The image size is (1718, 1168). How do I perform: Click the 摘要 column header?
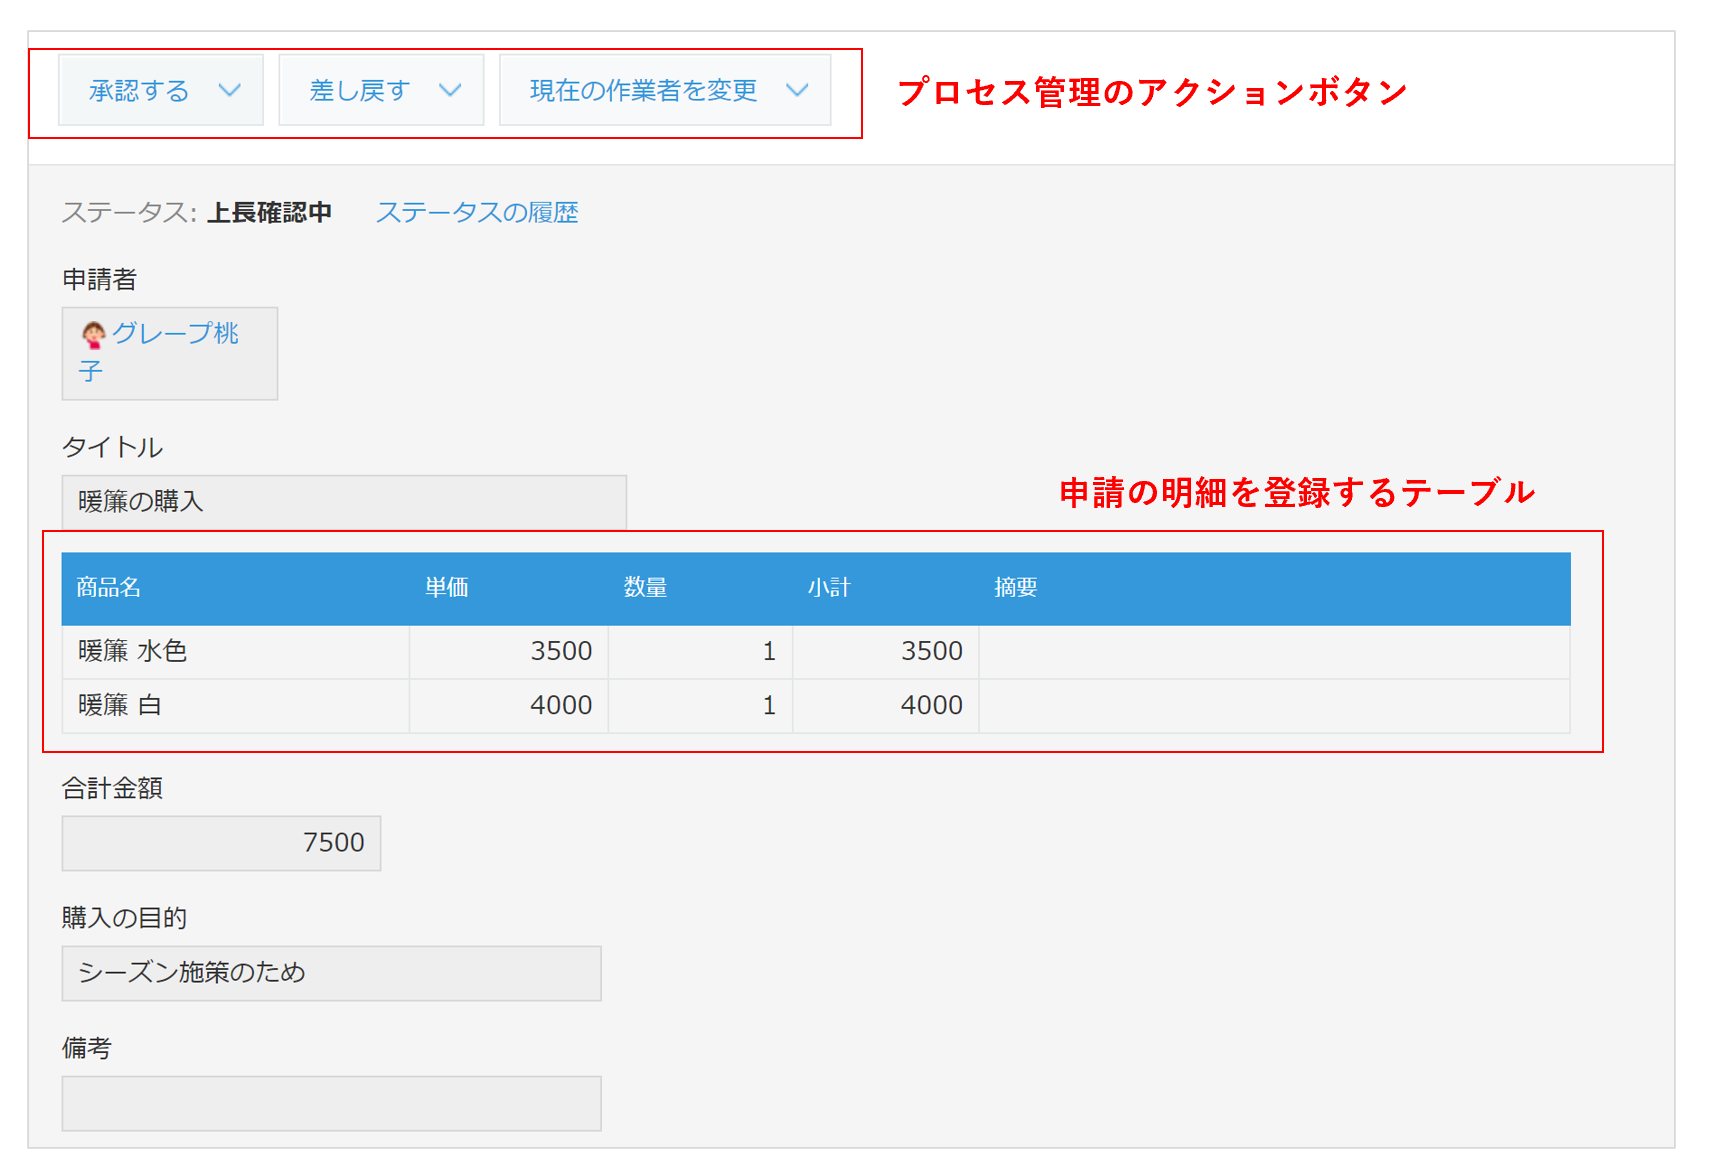(1016, 588)
